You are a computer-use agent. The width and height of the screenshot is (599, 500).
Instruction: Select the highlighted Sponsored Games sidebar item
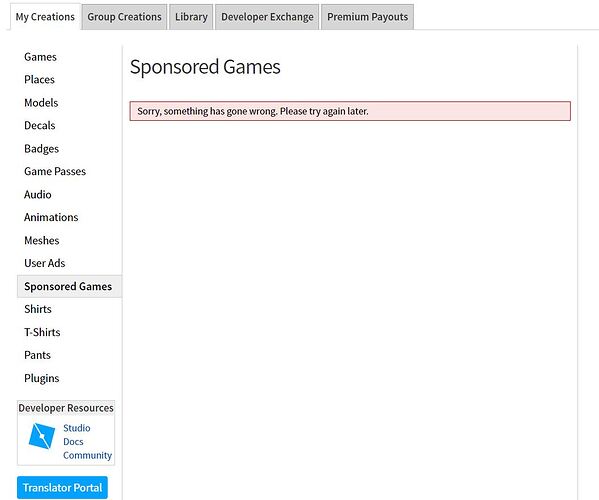69,286
